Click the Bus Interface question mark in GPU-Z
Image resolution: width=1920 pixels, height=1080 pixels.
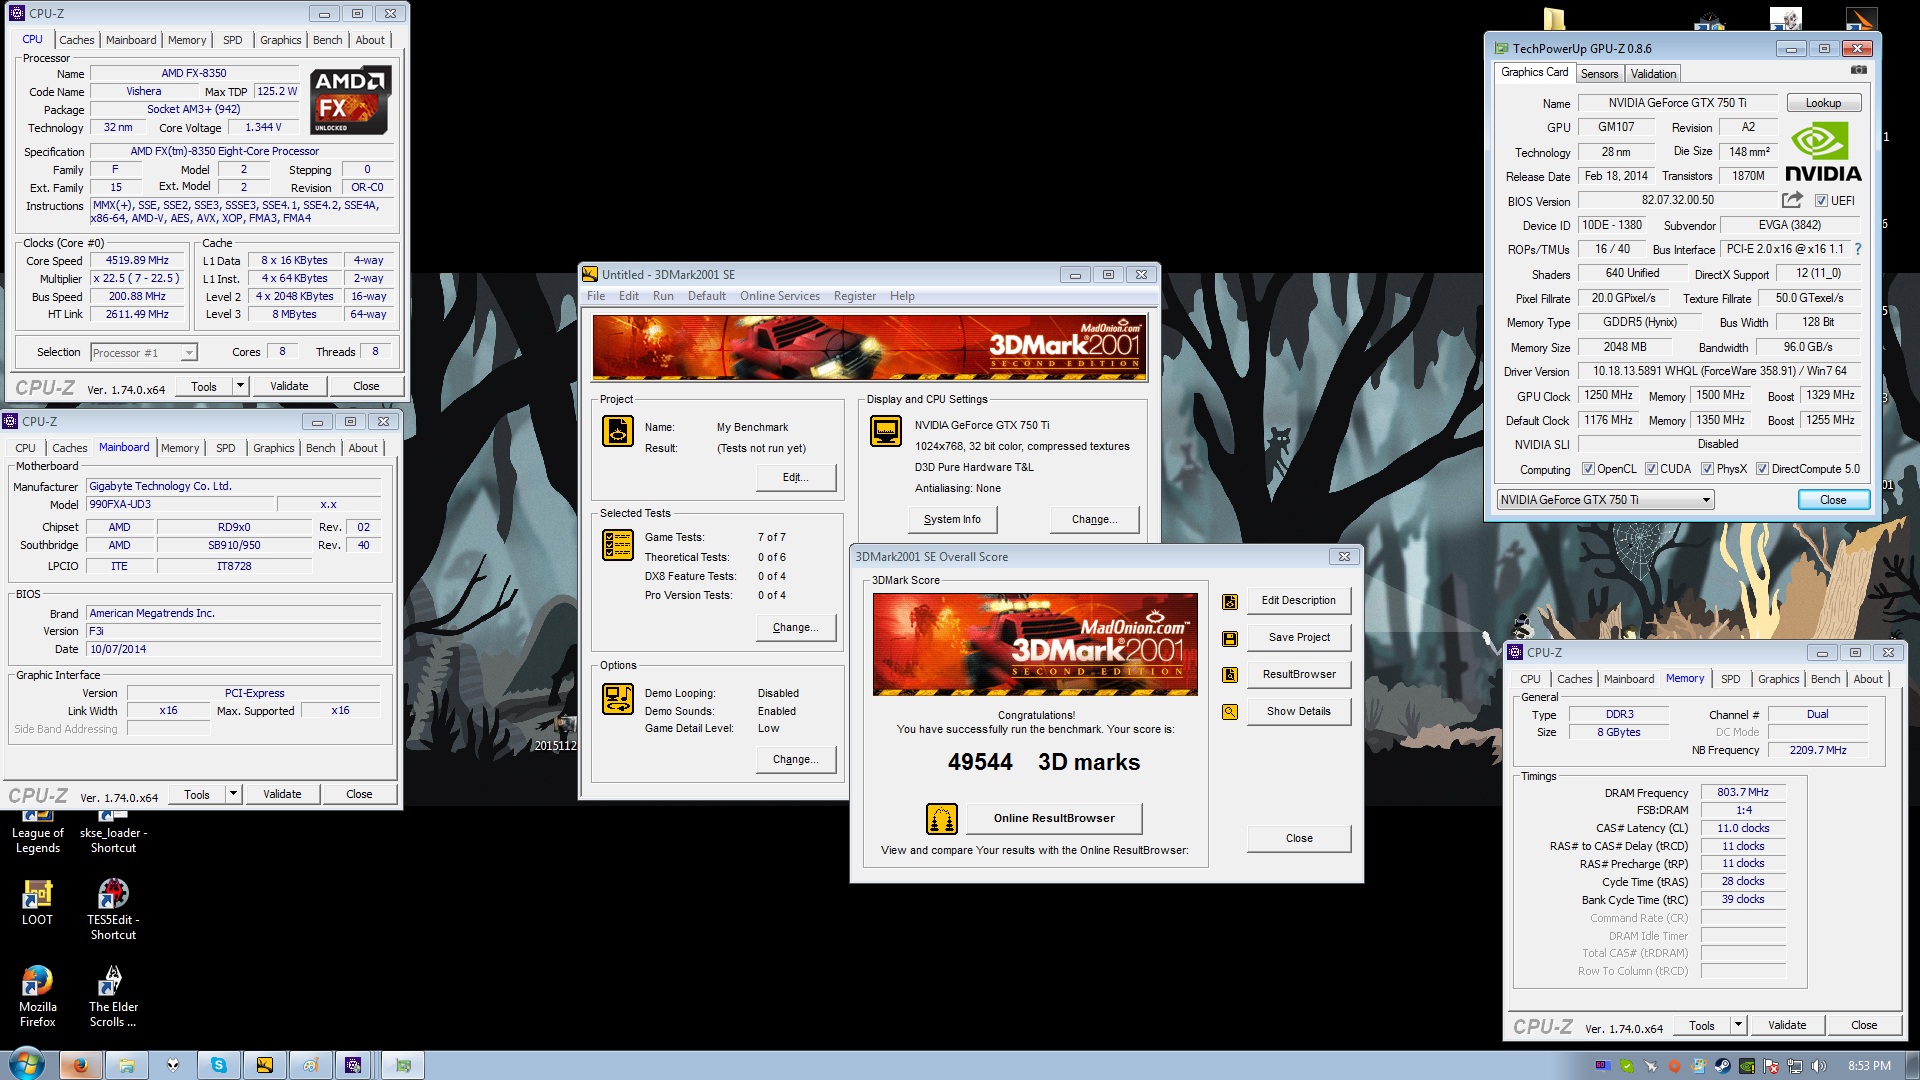(1858, 249)
